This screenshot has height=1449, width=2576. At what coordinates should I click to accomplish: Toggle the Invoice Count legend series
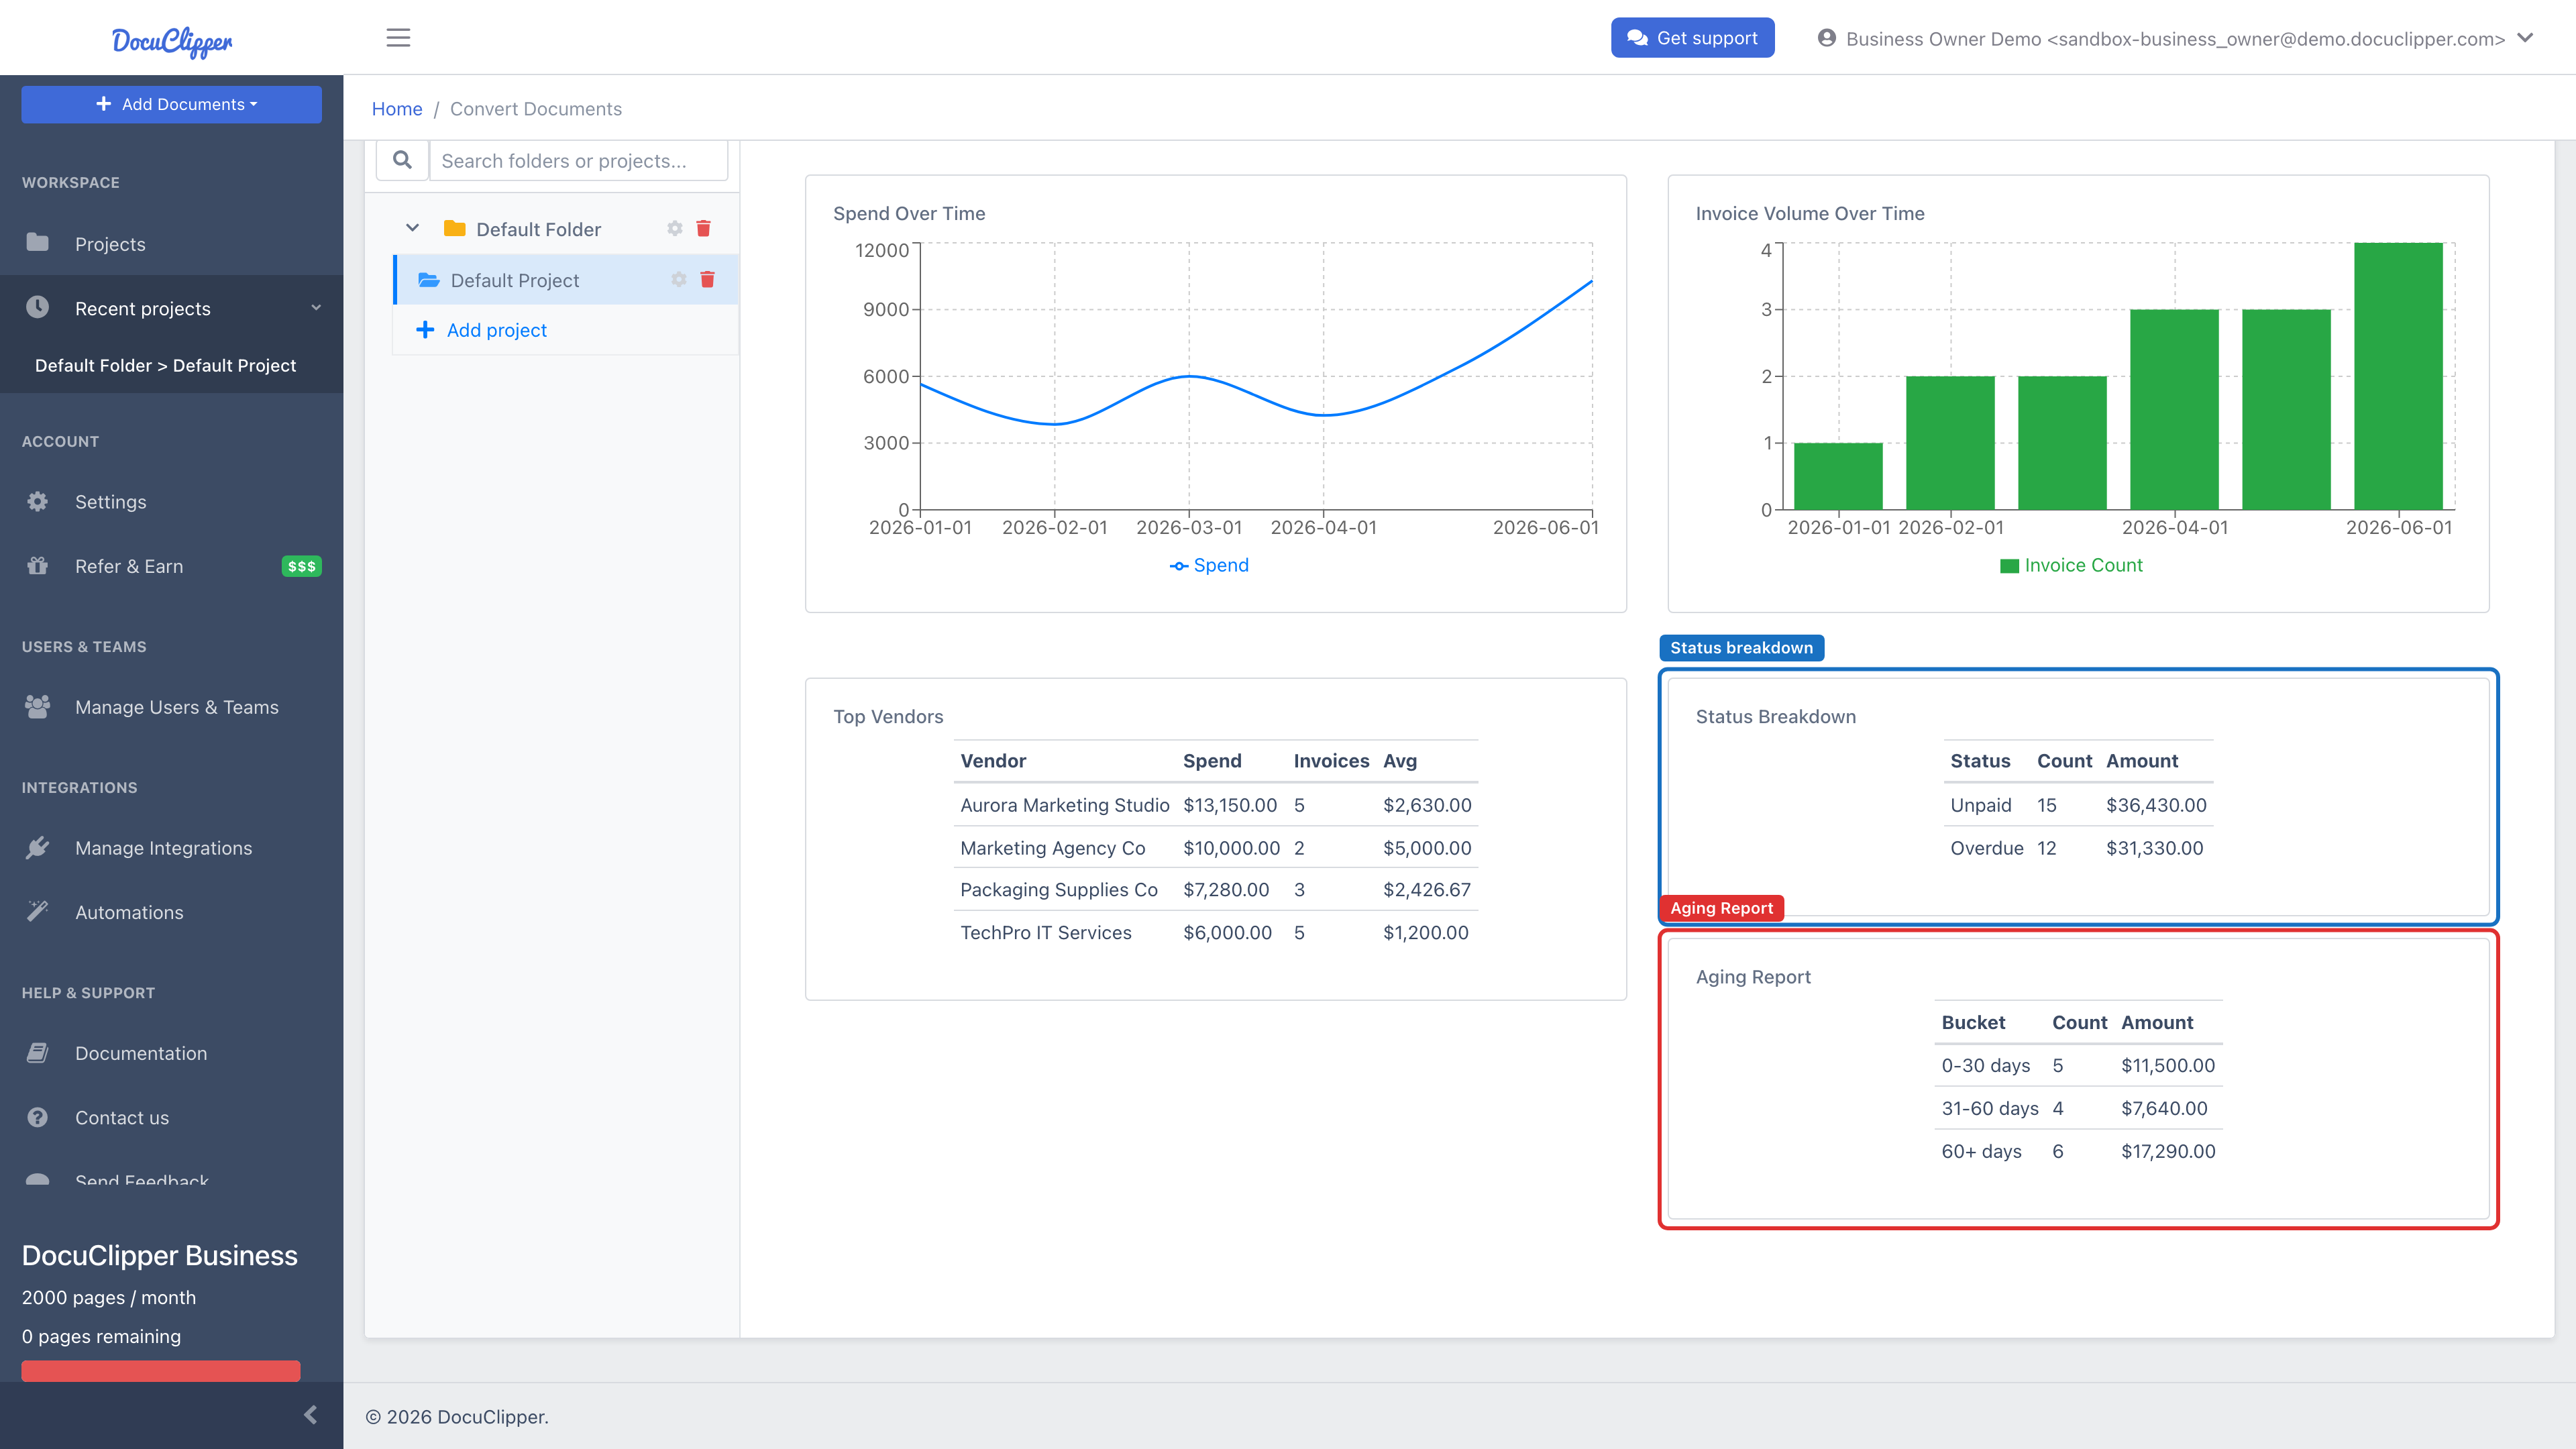pos(2071,565)
